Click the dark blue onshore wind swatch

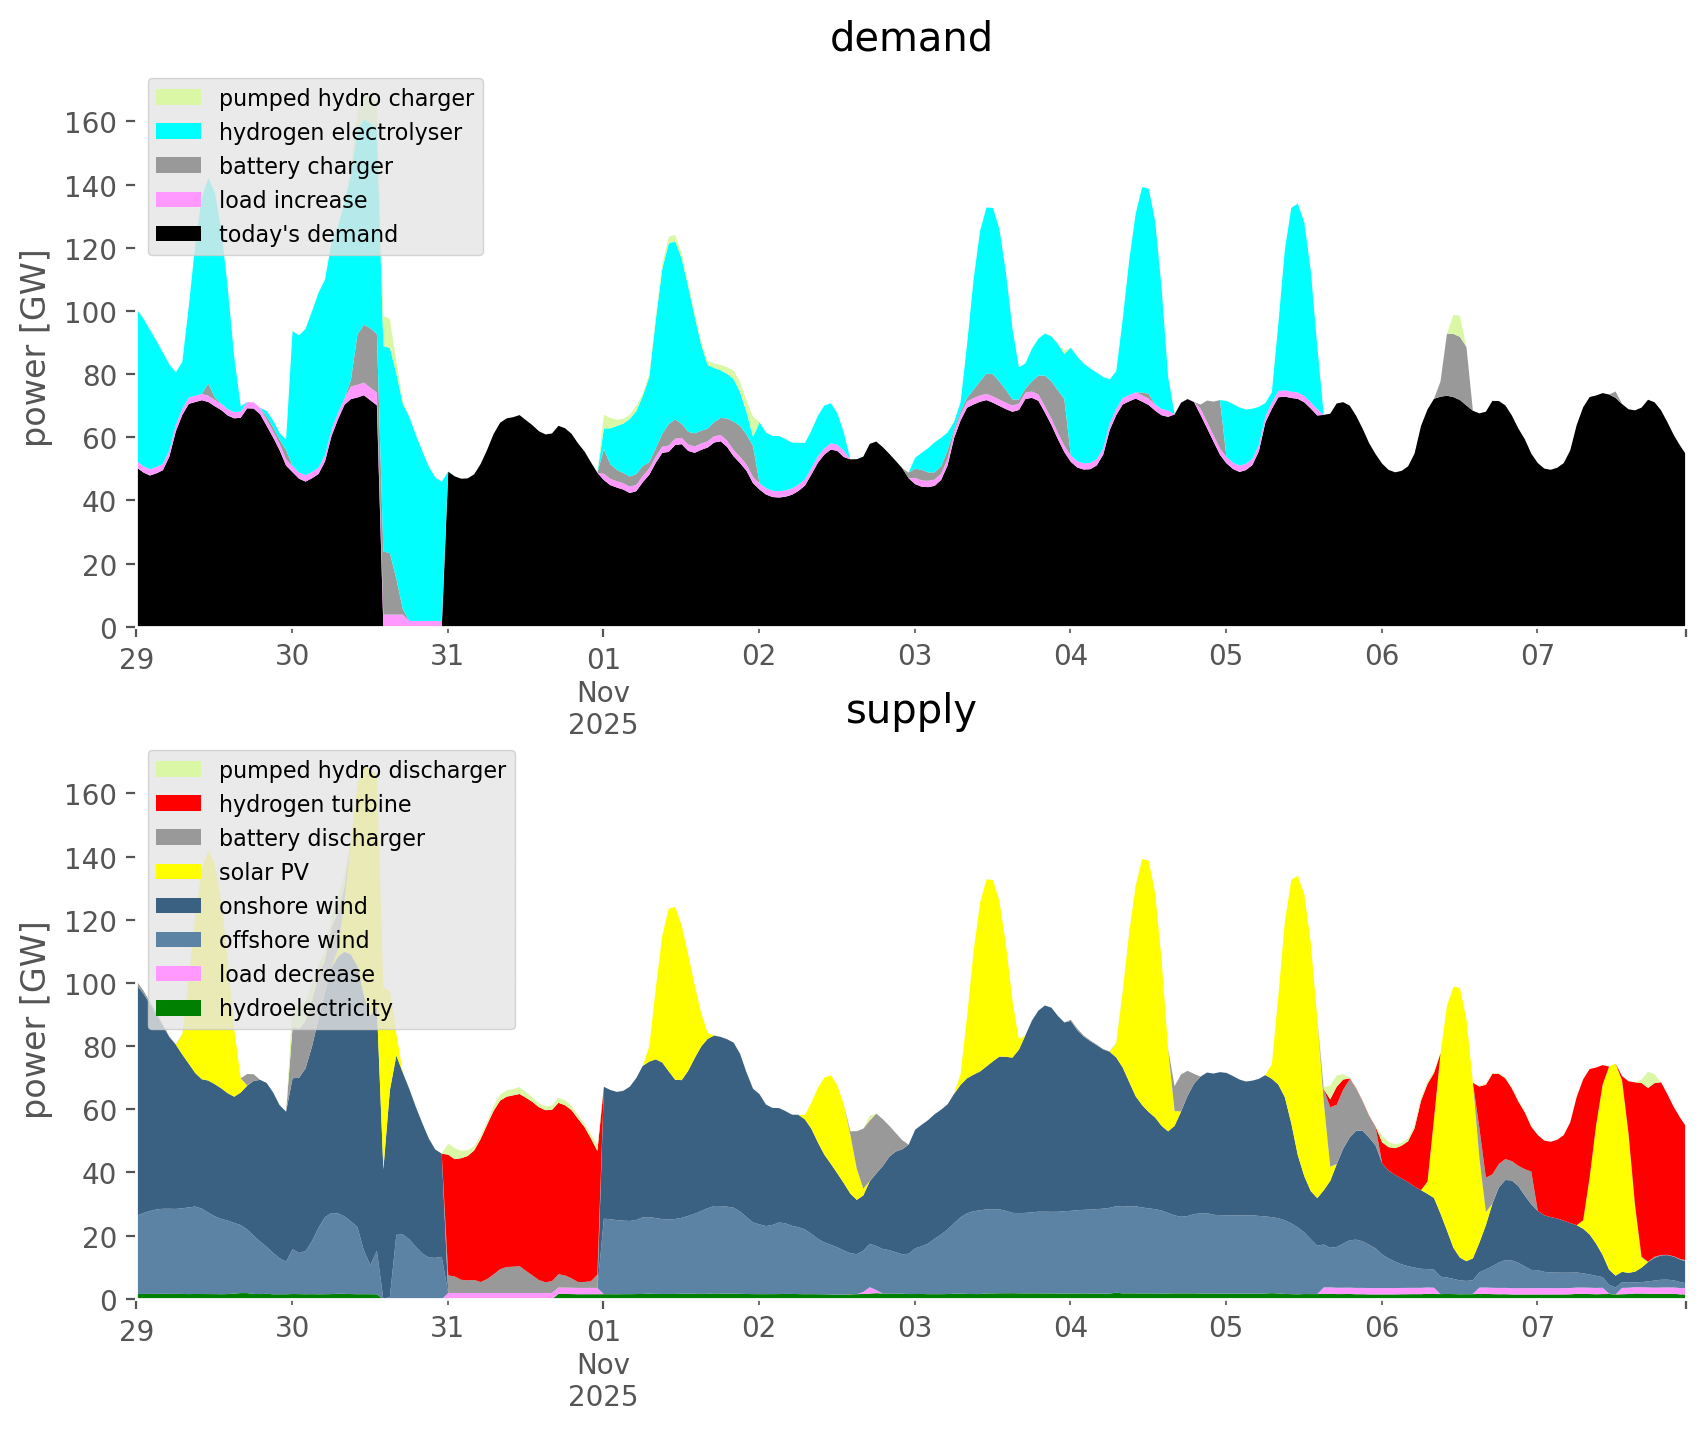180,906
